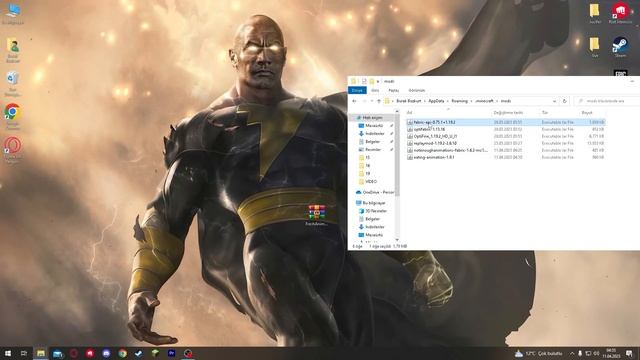Viewport: 640px width, 360px height.
Task: Select the OptiFine_1.19.2_HD_U_I1 file
Action: coord(505,136)
